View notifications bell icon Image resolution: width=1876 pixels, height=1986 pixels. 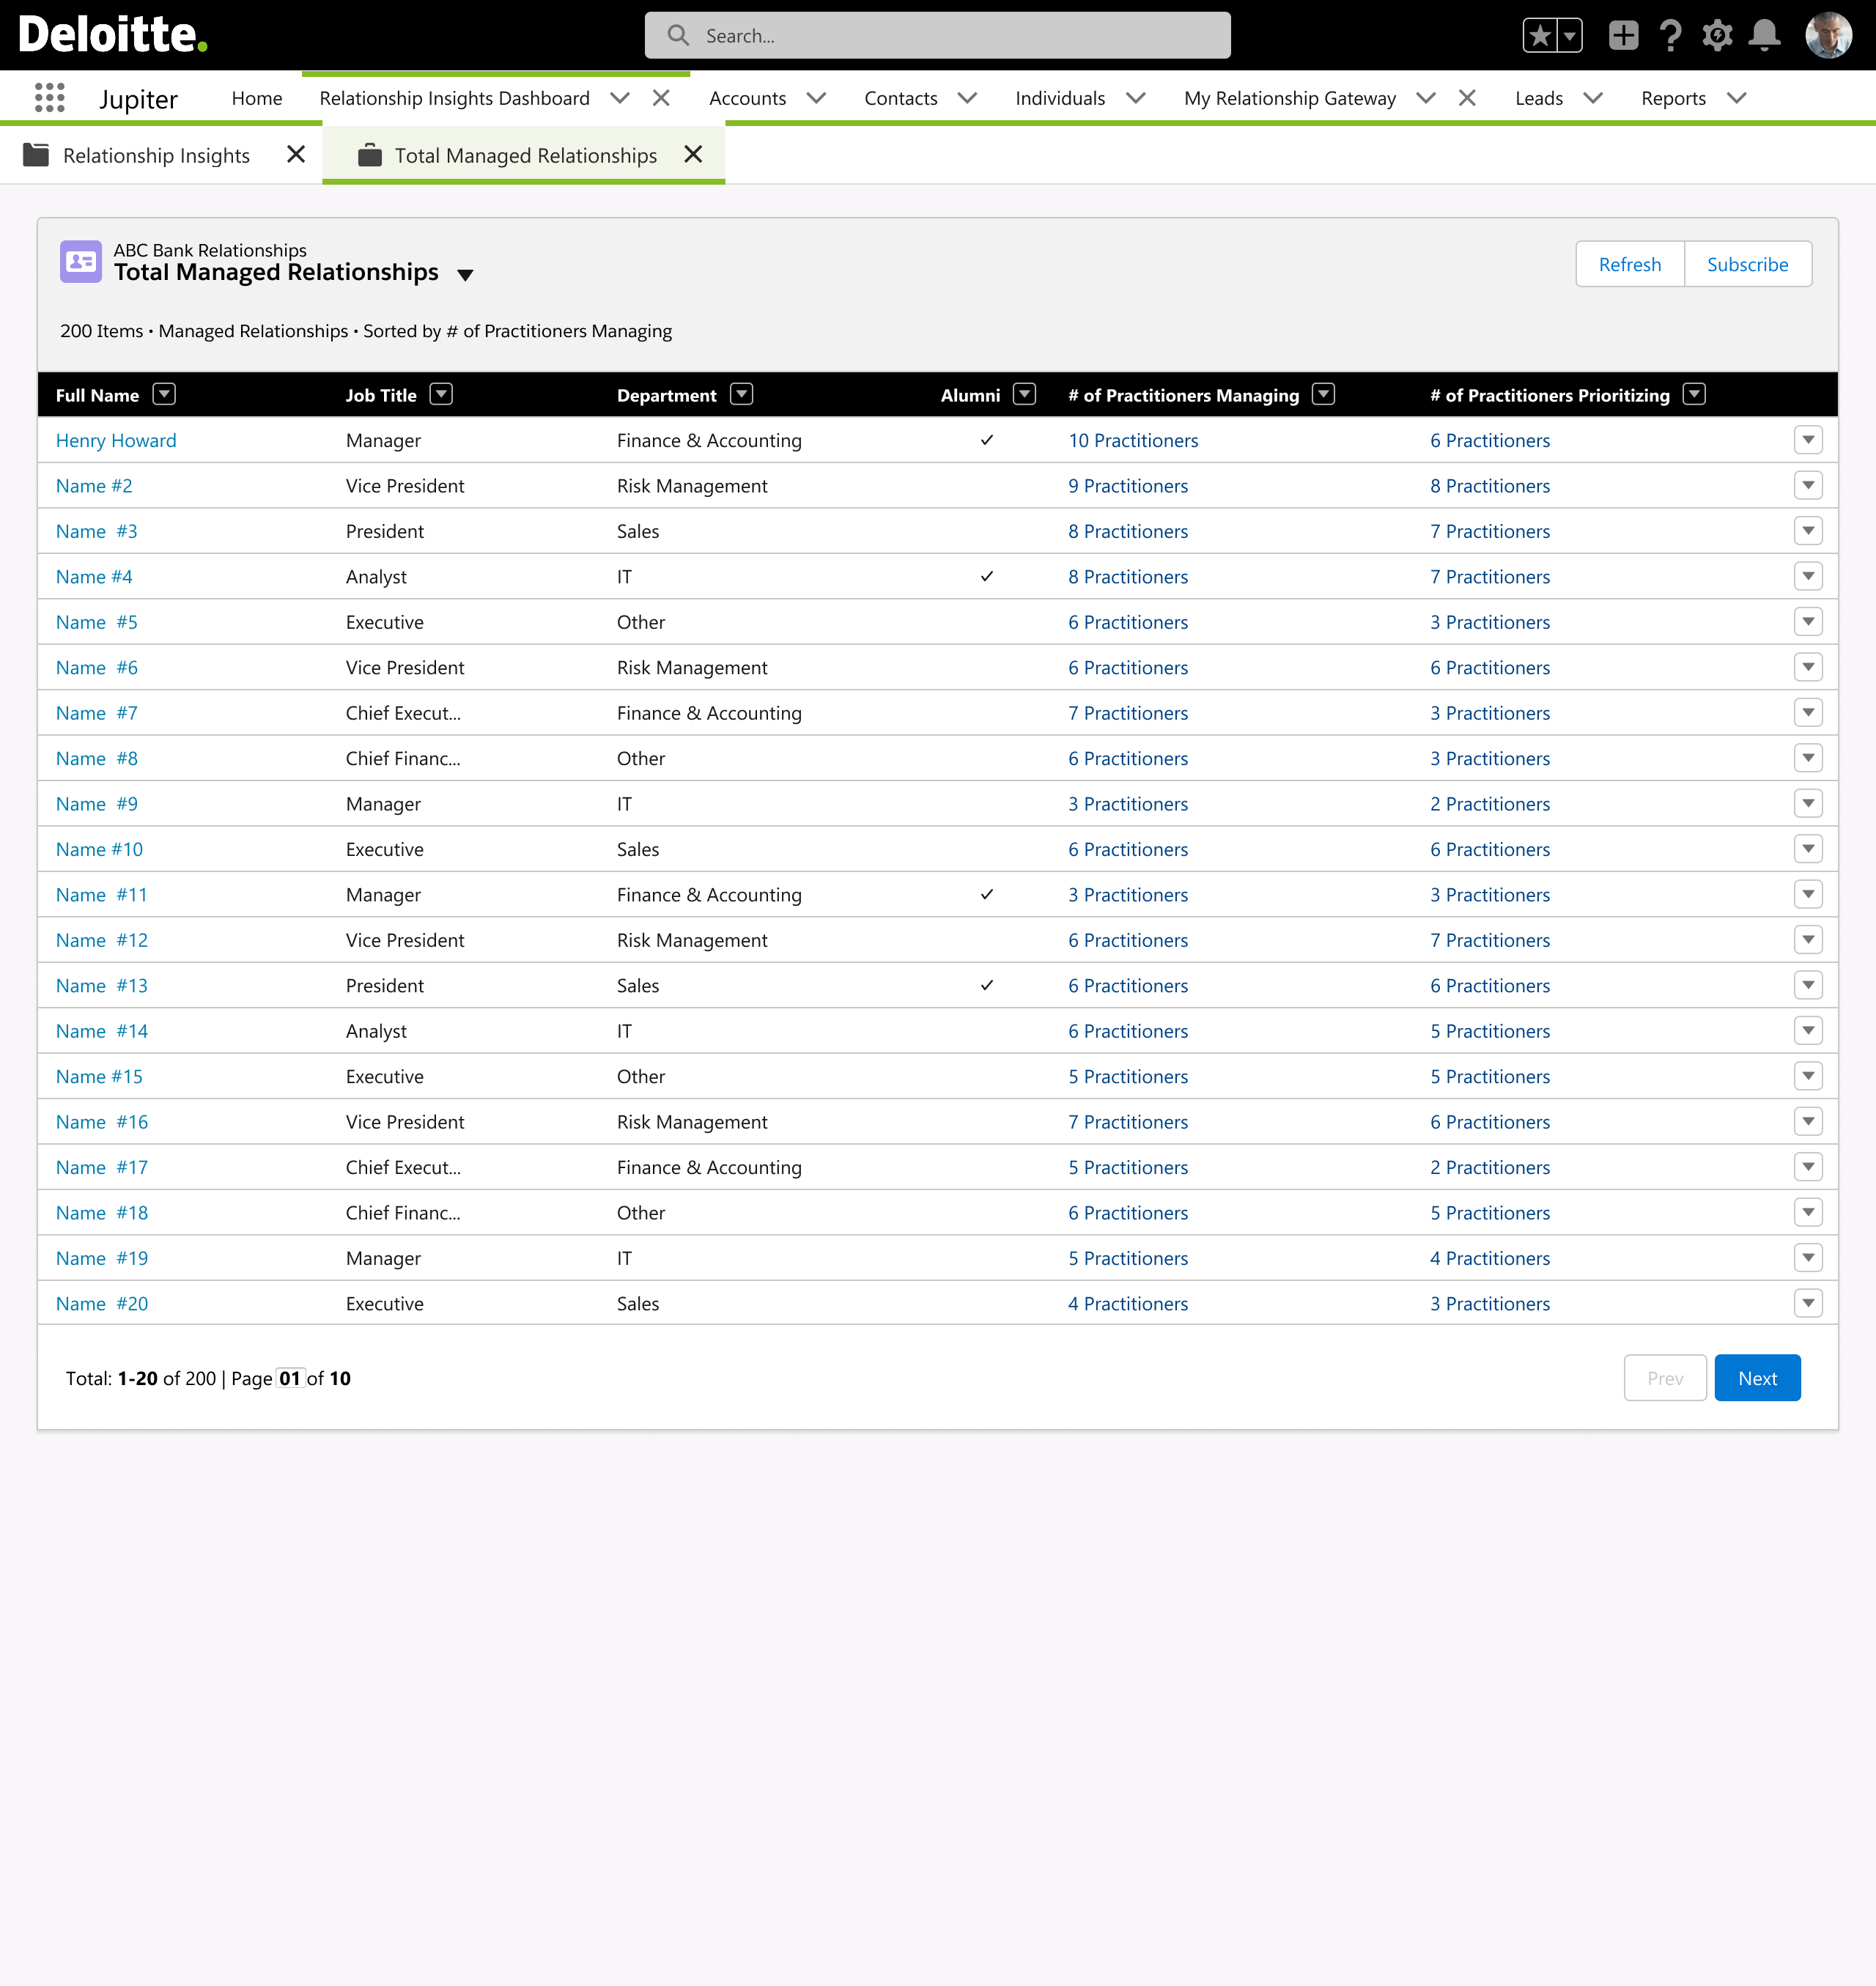click(x=1764, y=36)
